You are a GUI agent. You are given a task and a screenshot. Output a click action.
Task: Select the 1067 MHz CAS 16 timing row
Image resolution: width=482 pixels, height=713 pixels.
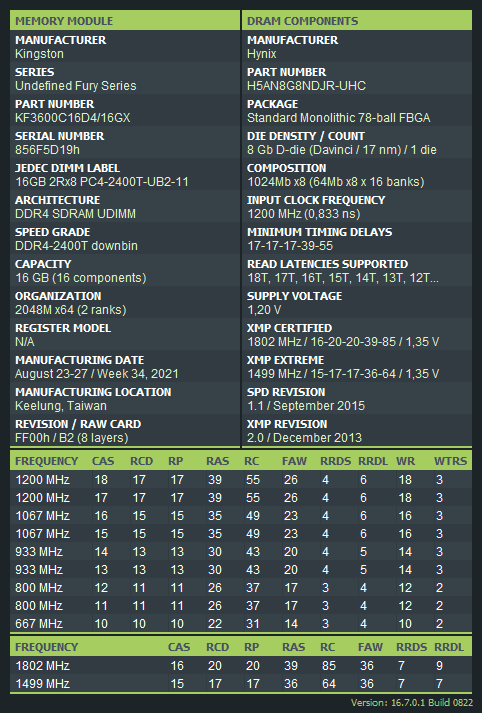click(241, 516)
